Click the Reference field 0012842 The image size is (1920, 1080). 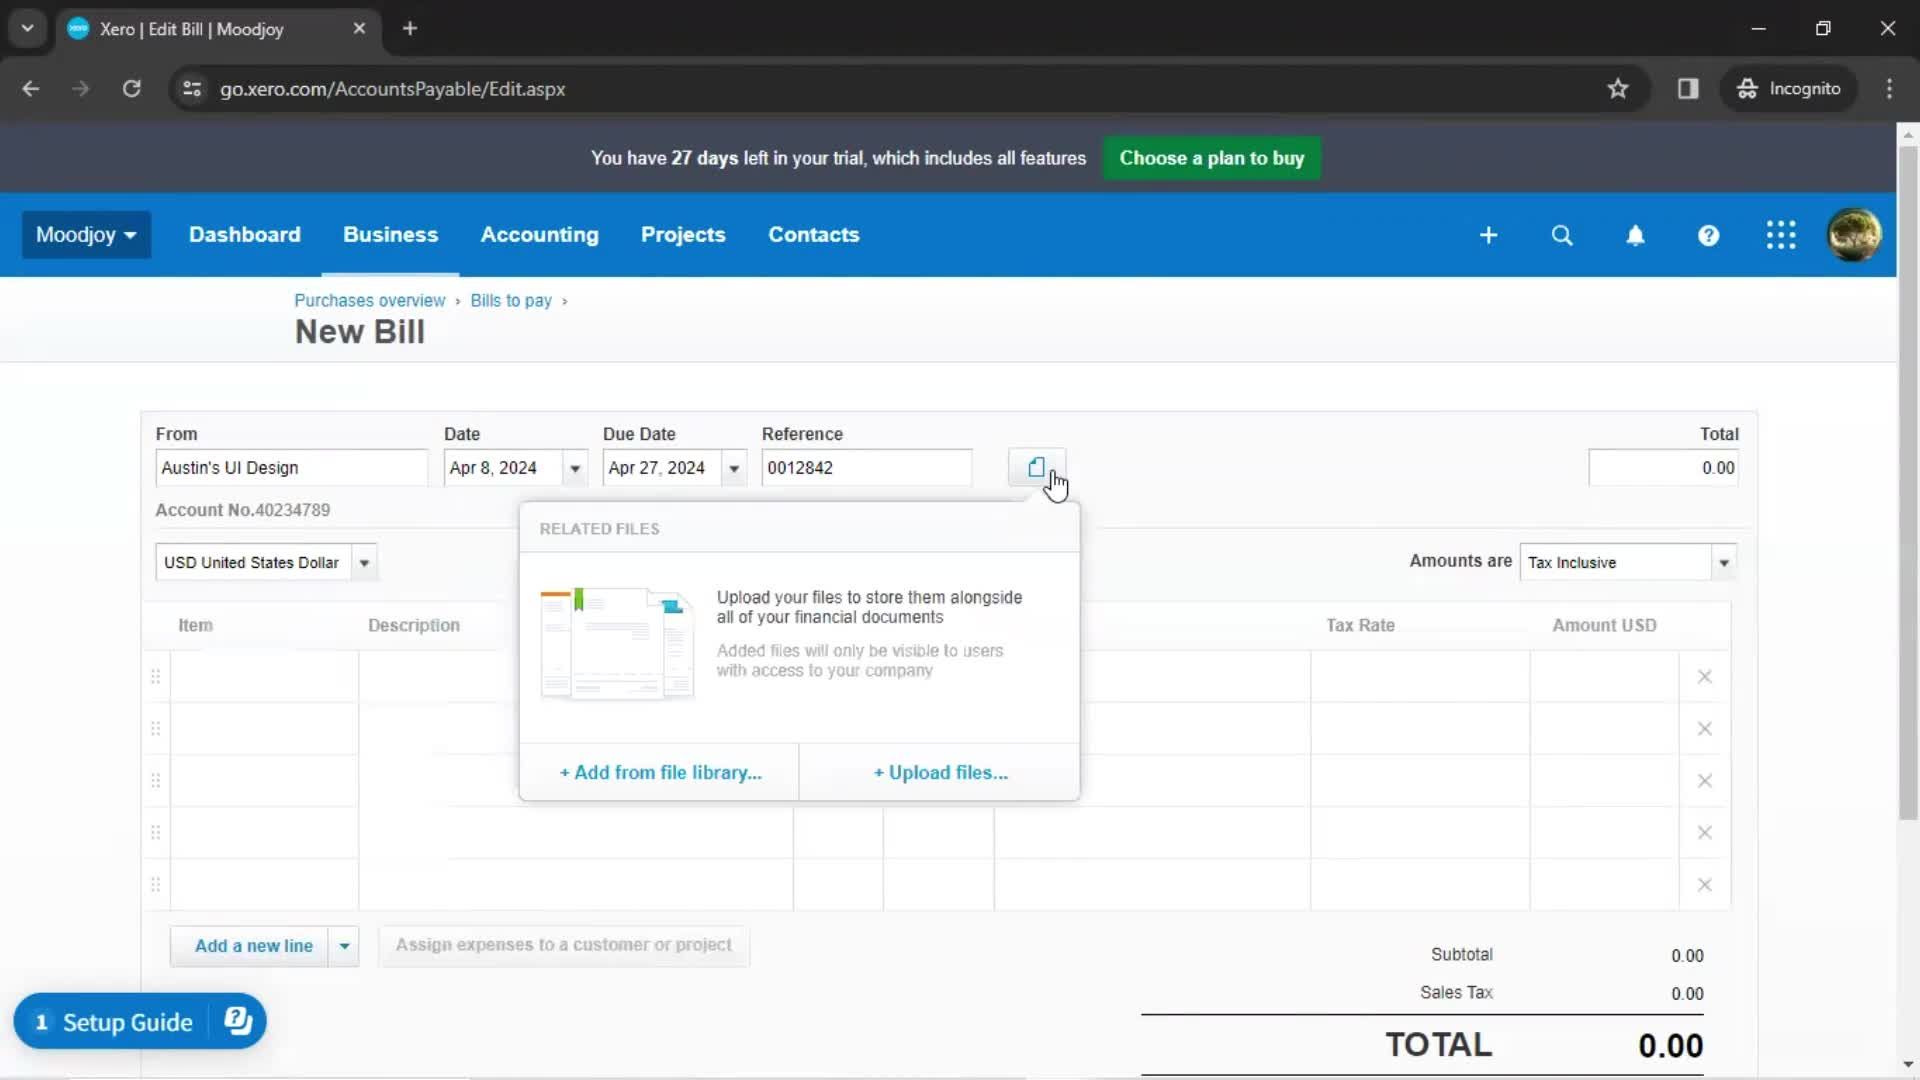pos(866,468)
